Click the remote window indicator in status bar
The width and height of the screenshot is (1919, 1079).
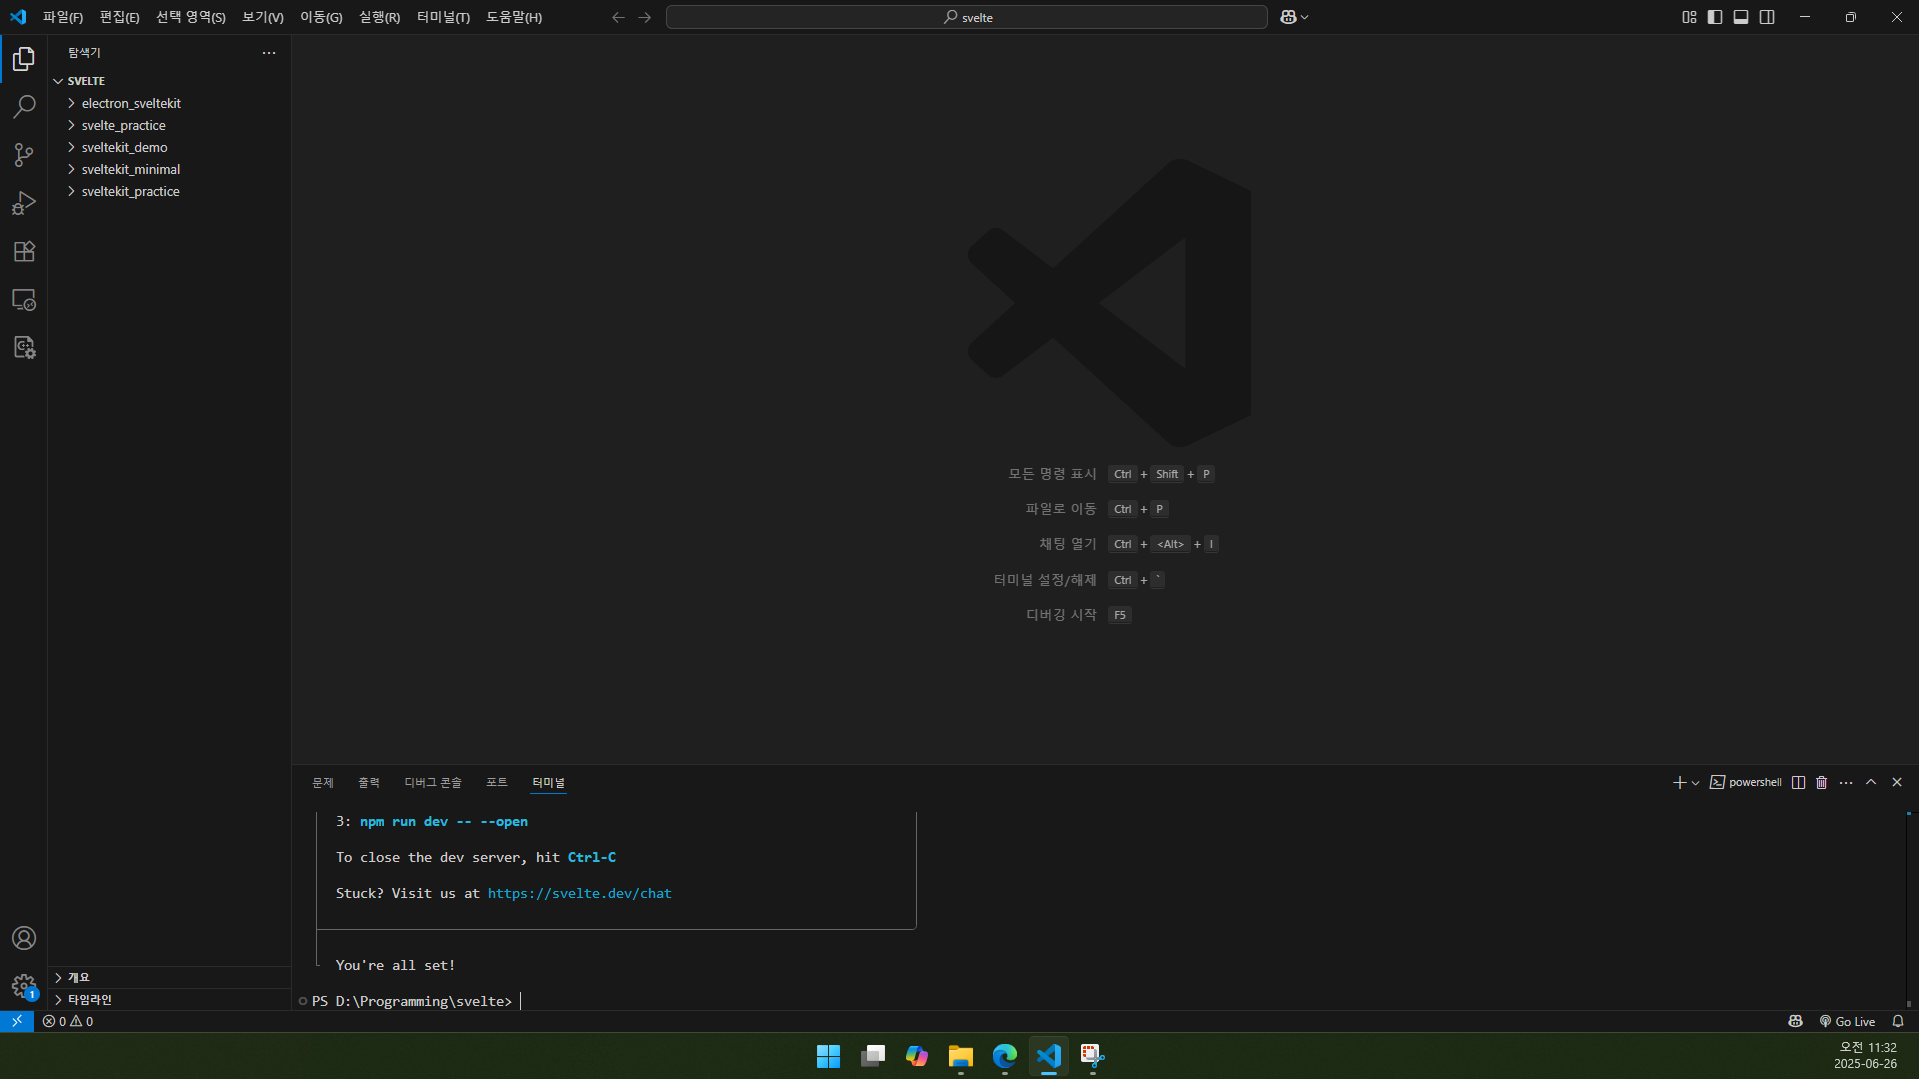coord(17,1021)
